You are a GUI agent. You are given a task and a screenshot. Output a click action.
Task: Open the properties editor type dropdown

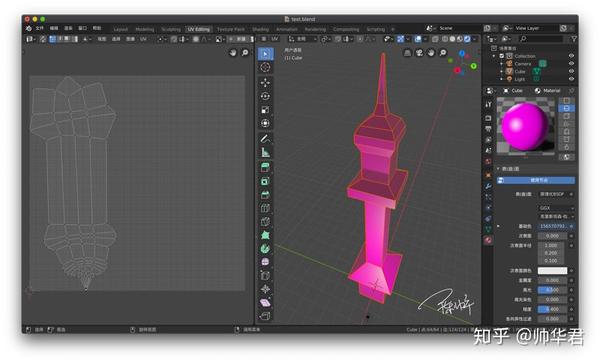[491, 91]
